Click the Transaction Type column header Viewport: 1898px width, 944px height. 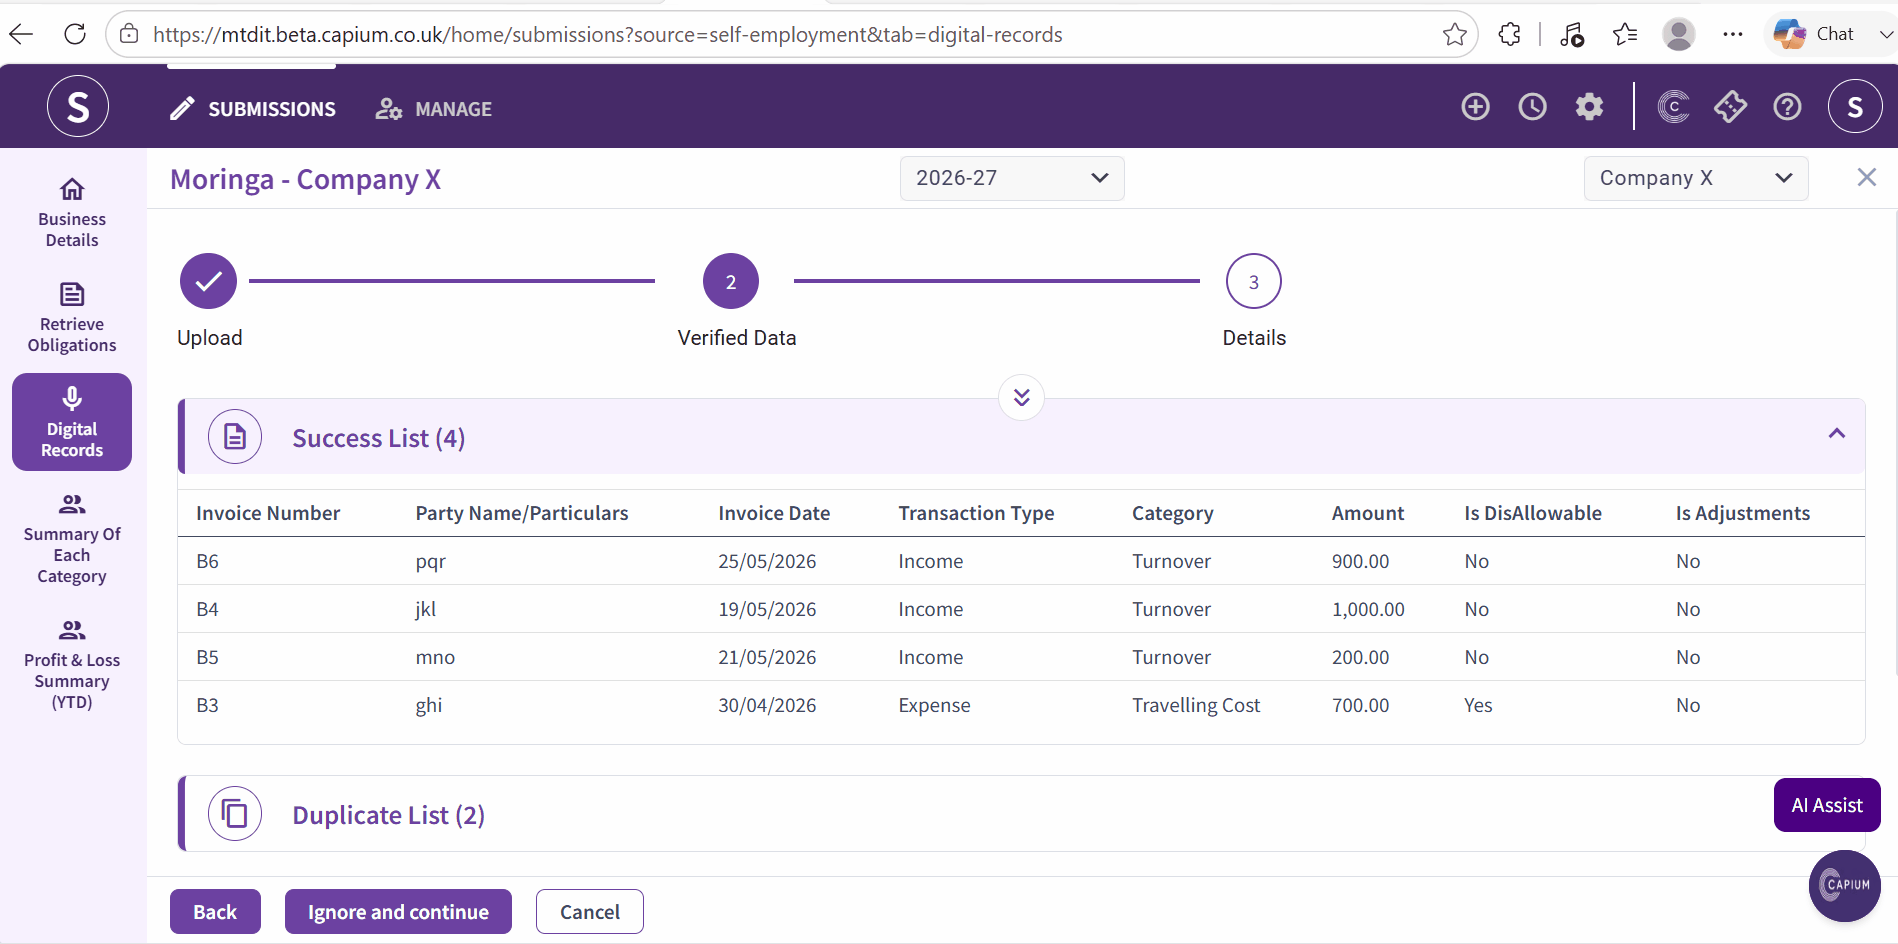coord(976,513)
